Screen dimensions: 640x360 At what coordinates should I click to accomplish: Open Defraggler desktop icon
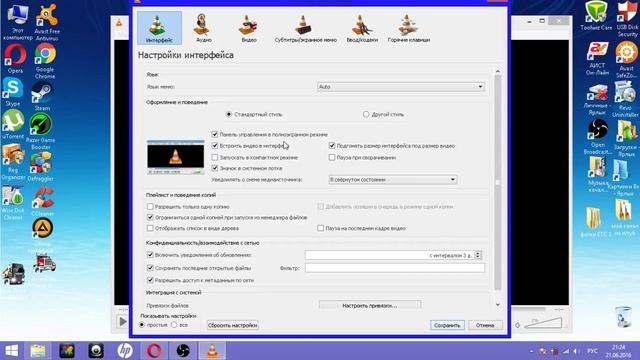click(40, 167)
